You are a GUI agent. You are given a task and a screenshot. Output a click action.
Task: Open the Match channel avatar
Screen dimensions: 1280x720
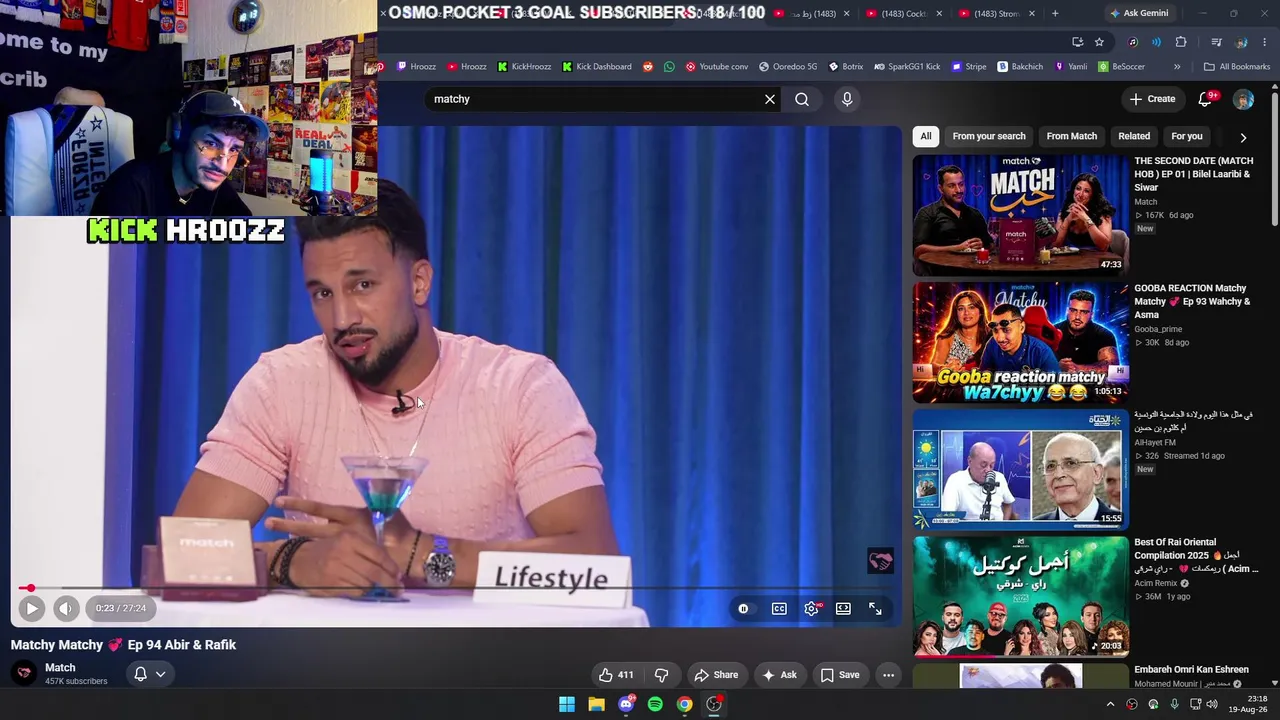point(24,673)
